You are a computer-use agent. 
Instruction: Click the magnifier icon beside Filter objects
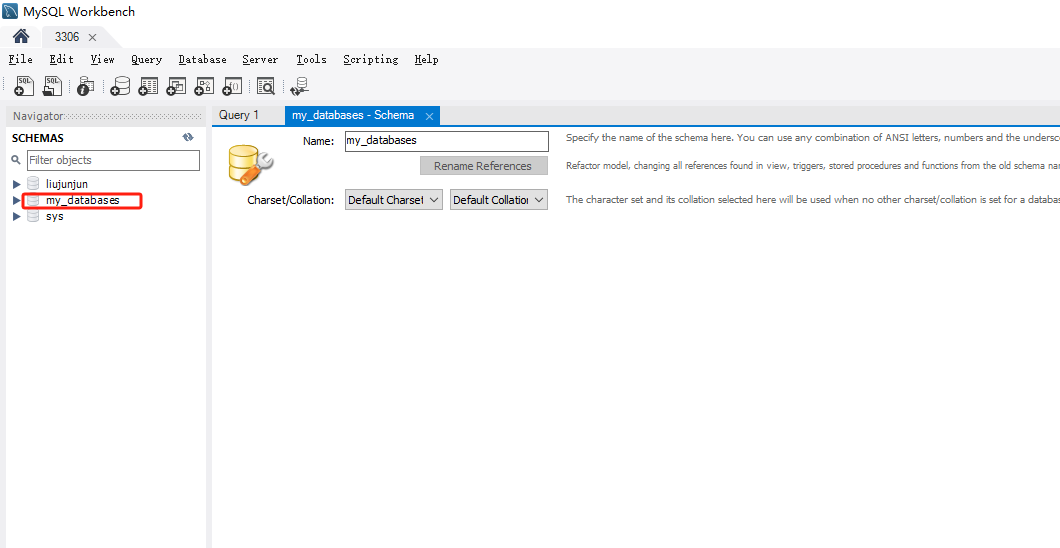[x=16, y=160]
